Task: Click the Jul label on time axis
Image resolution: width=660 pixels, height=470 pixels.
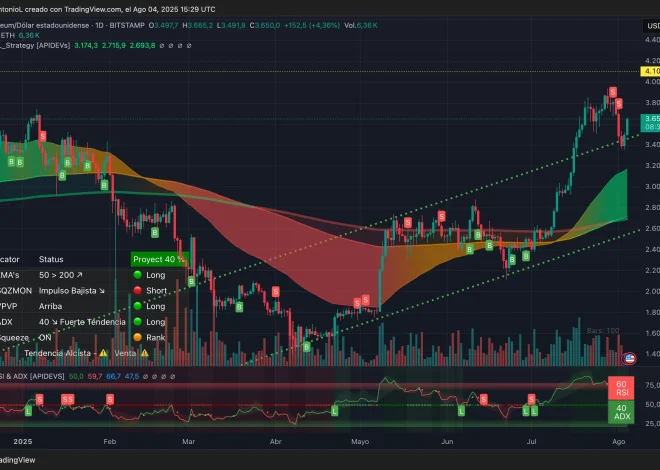Action: (532, 441)
